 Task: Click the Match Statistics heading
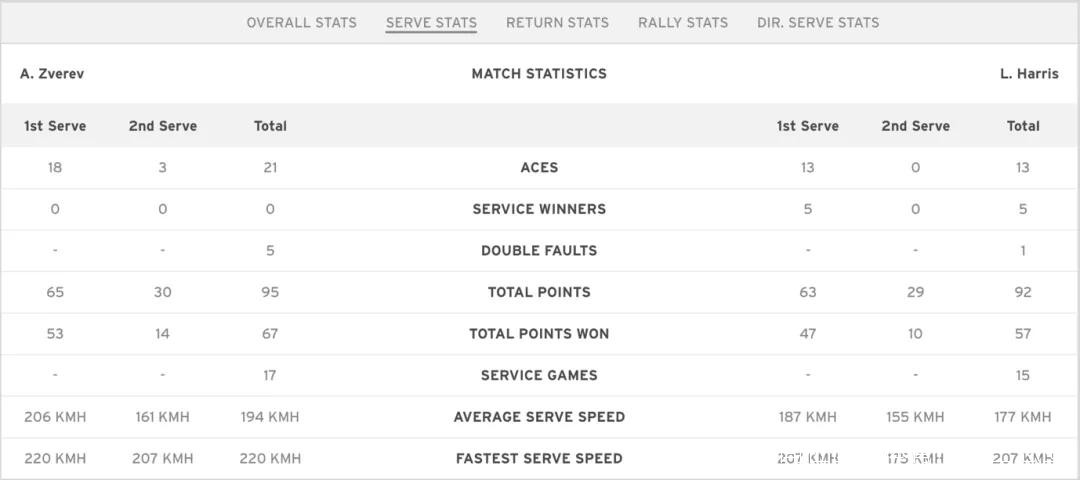click(x=539, y=73)
